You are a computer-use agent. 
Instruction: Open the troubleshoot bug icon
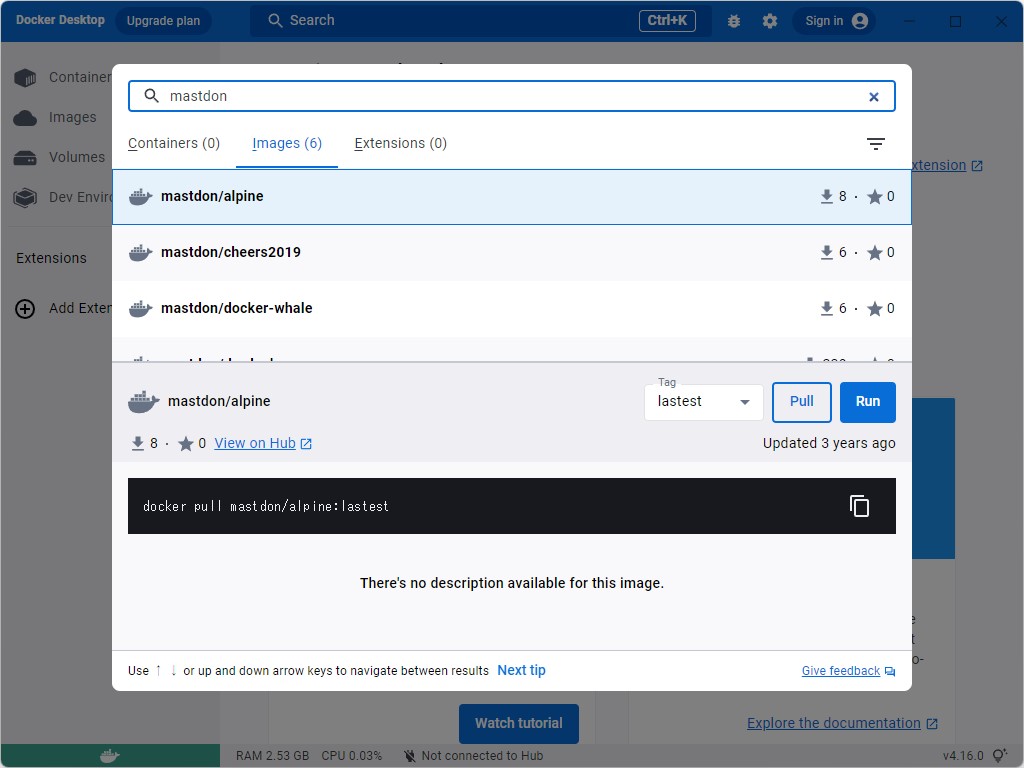(733, 21)
